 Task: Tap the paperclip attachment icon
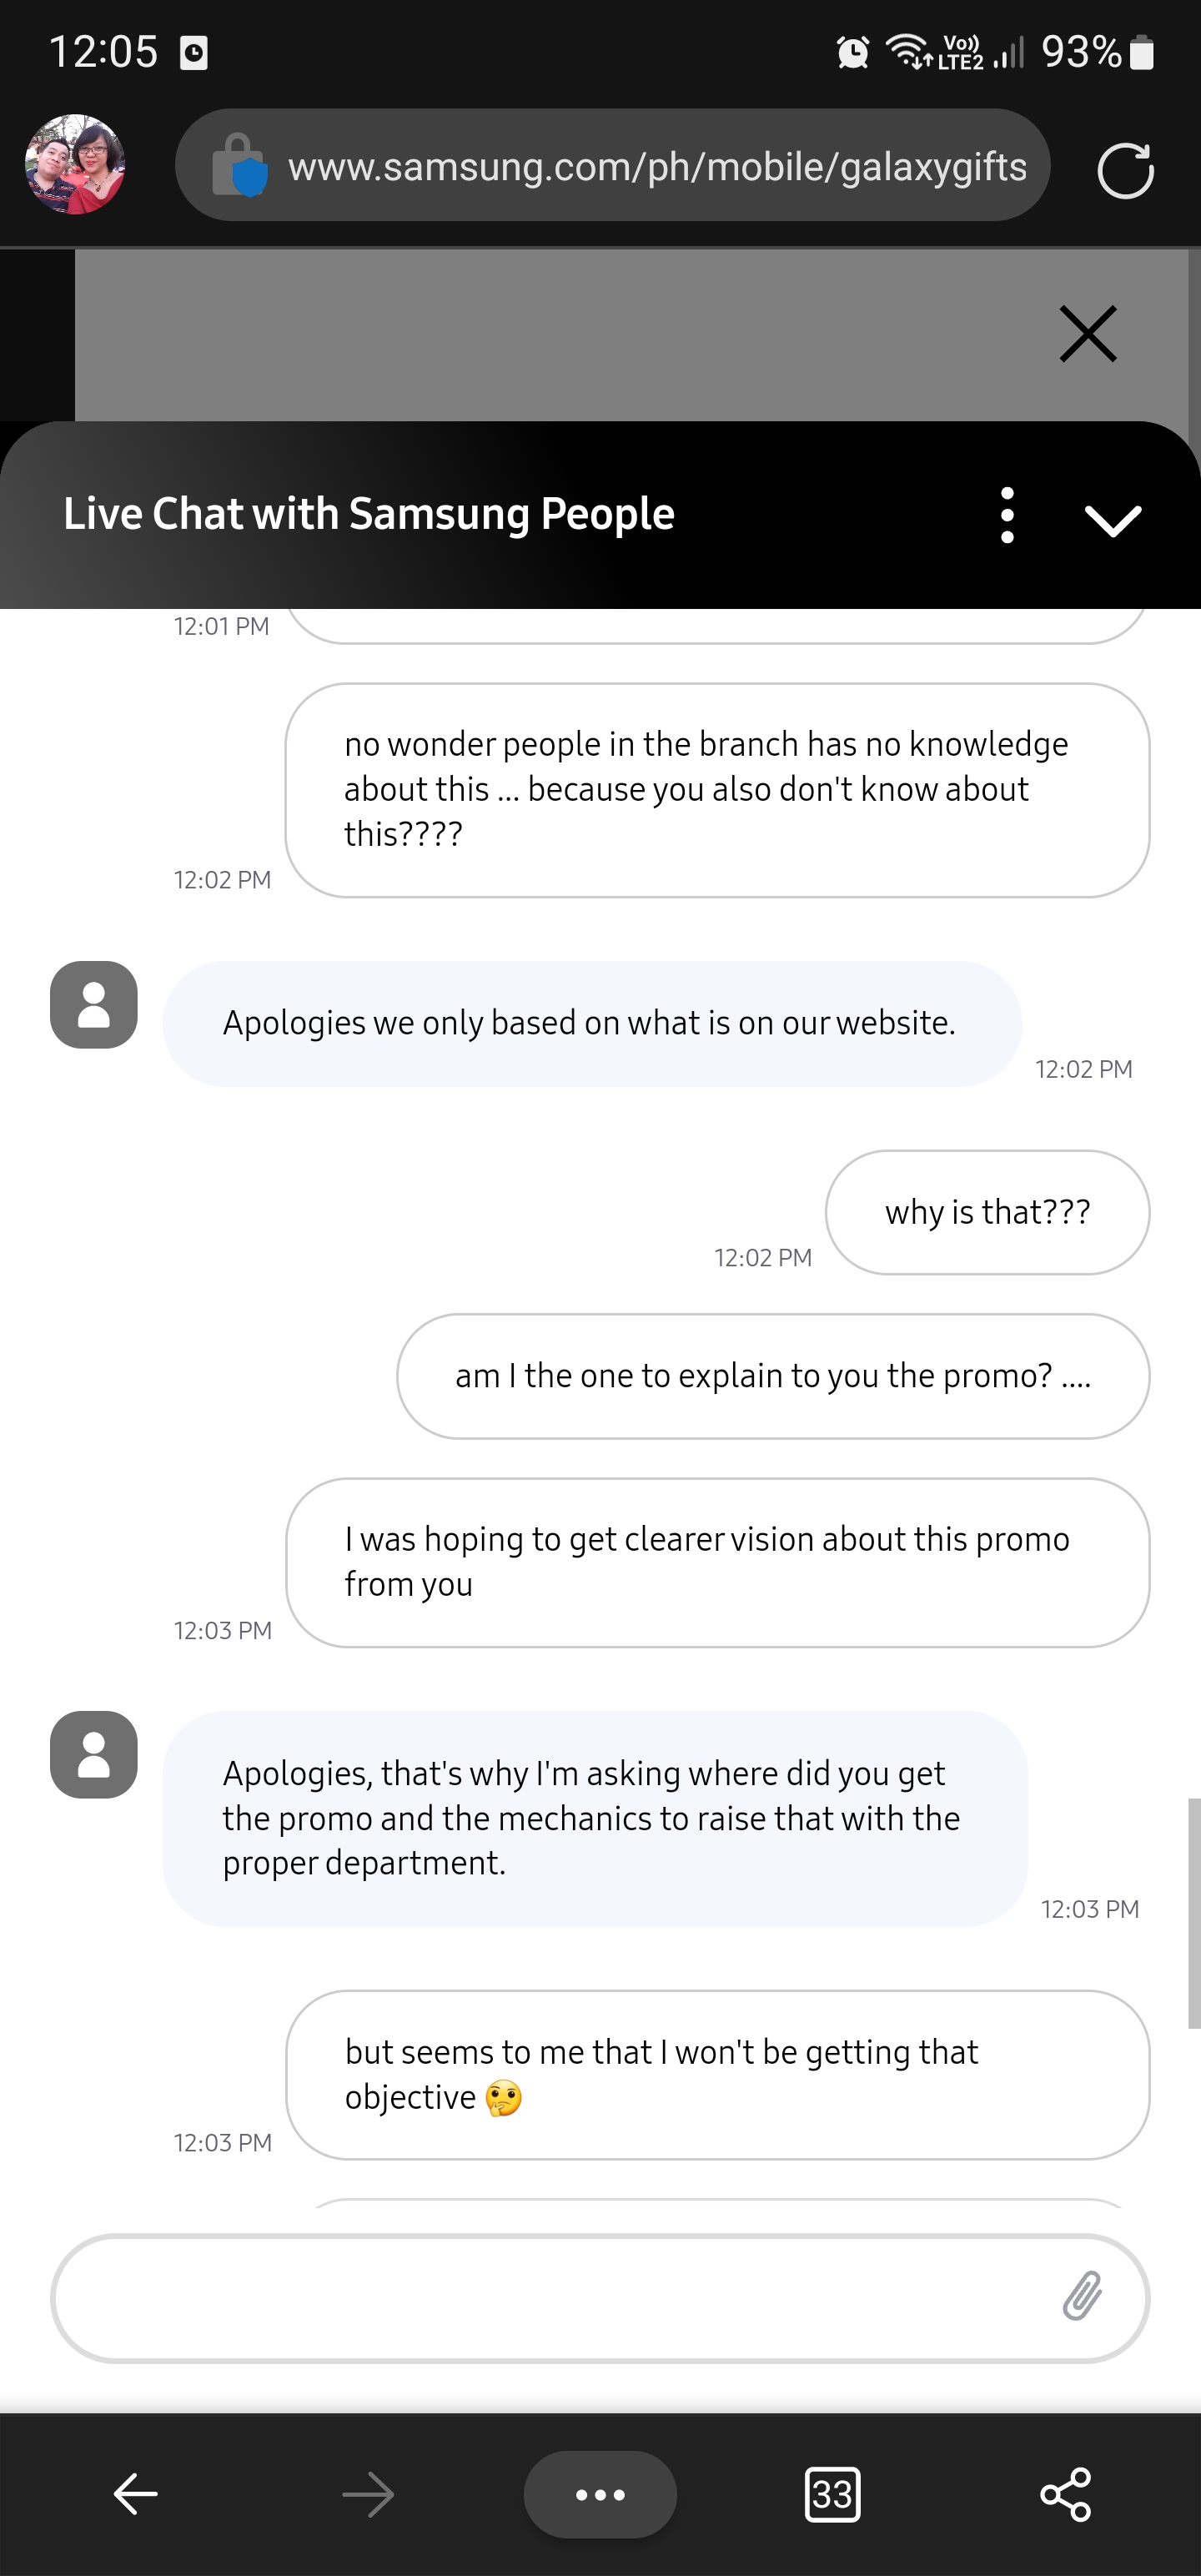click(x=1082, y=2296)
